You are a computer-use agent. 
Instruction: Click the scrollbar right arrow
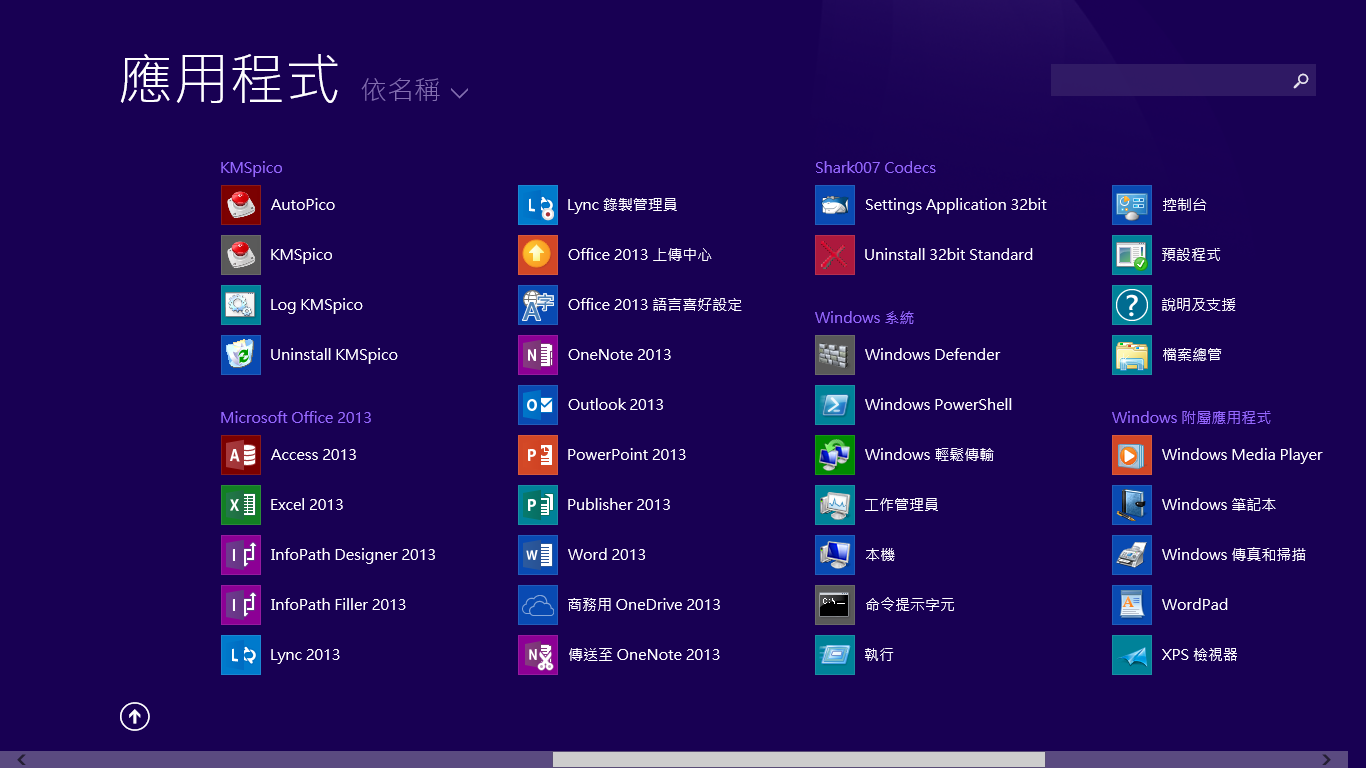[x=1327, y=760]
